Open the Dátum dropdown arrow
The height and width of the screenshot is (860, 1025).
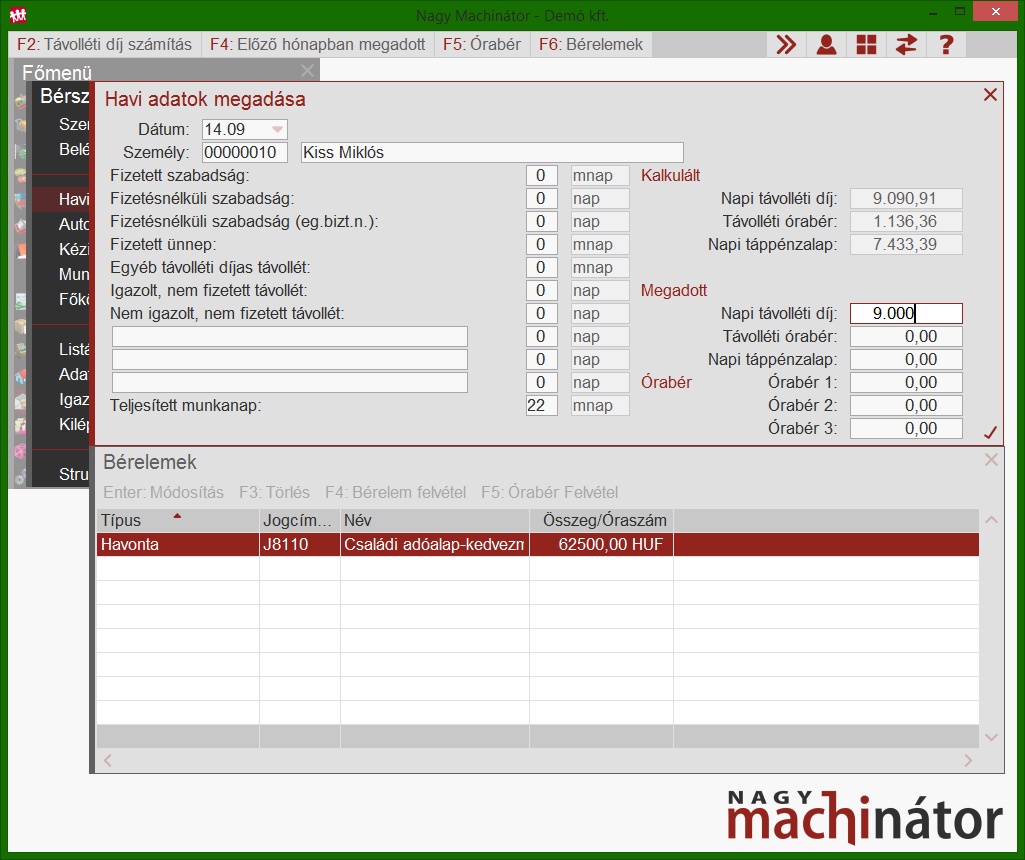point(277,129)
